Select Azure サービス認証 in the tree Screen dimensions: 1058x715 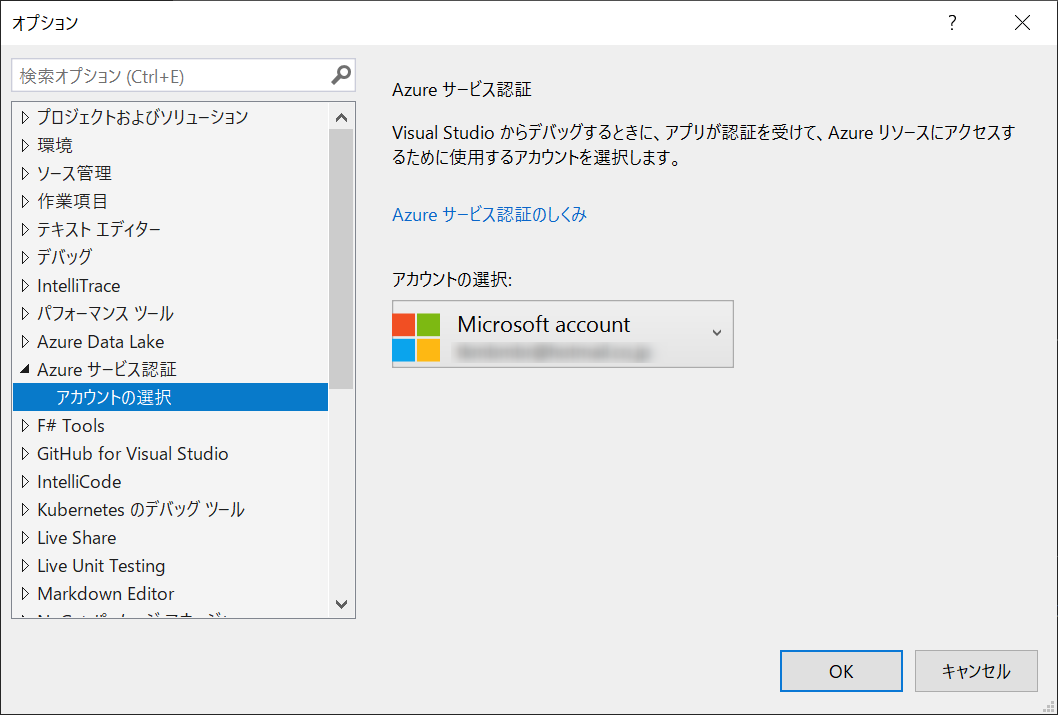coord(107,369)
